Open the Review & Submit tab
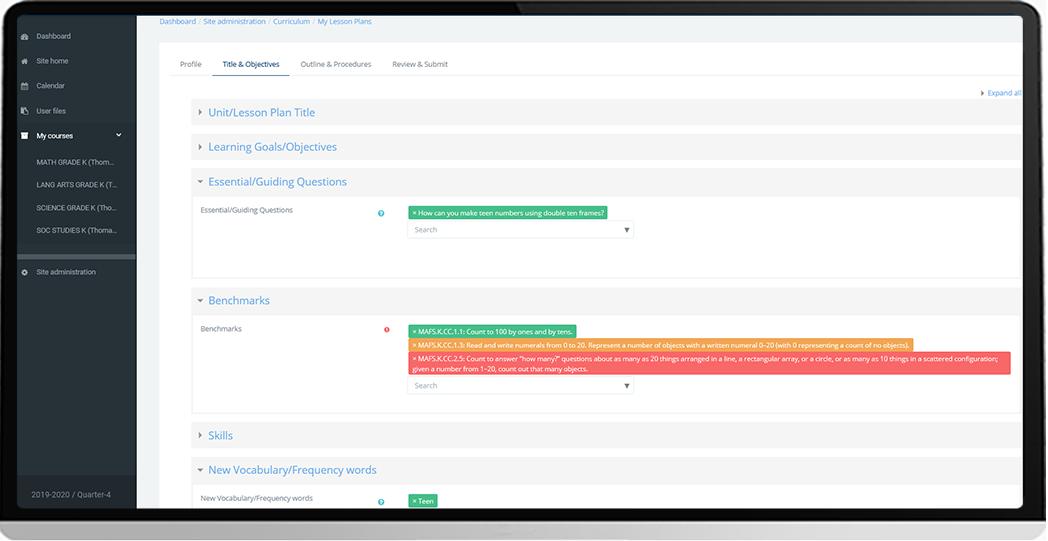Image resolution: width=1048 pixels, height=541 pixels. (x=420, y=64)
